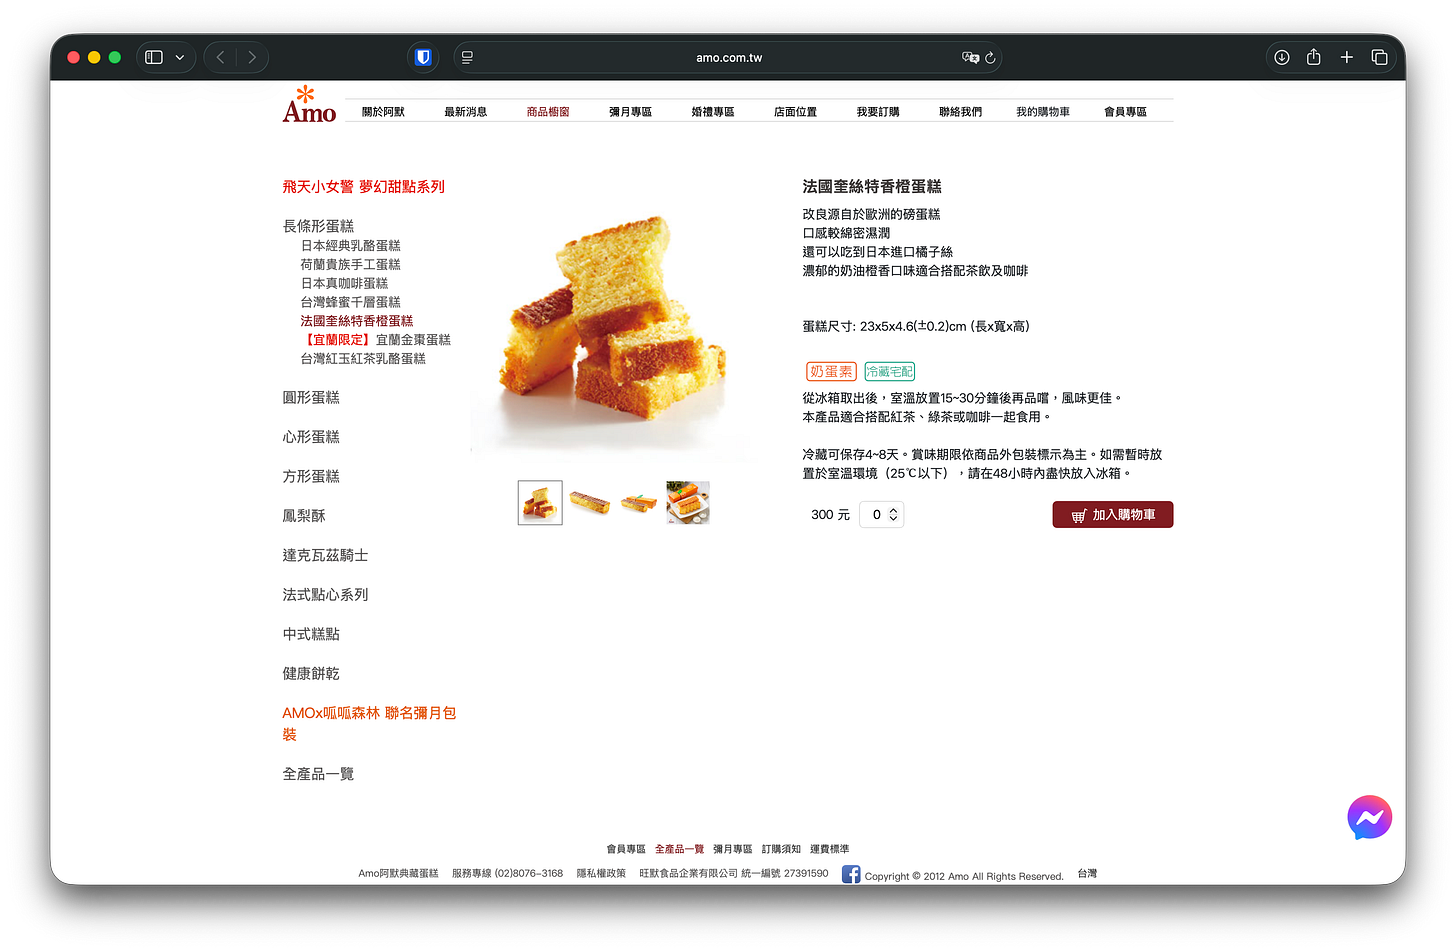Click the amo.com.tw address bar

[x=728, y=57]
